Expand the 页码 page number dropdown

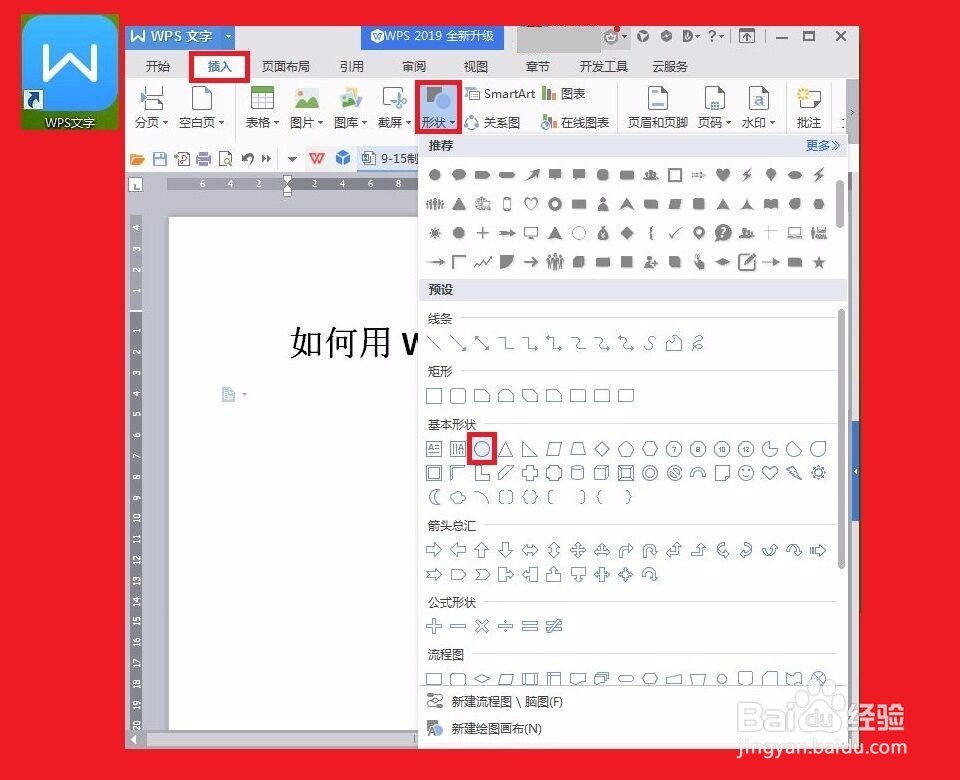714,108
